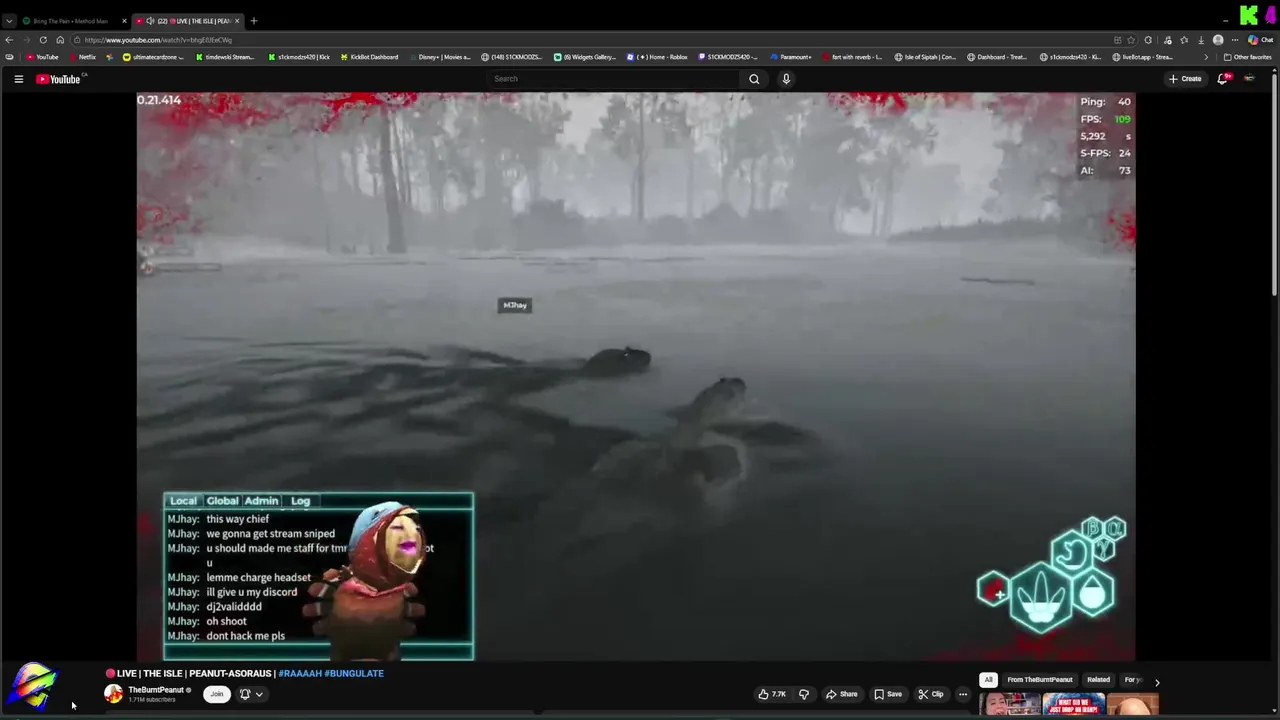Image resolution: width=1280 pixels, height=720 pixels.
Task: Open the liveBot.app bookmark
Action: click(1143, 57)
